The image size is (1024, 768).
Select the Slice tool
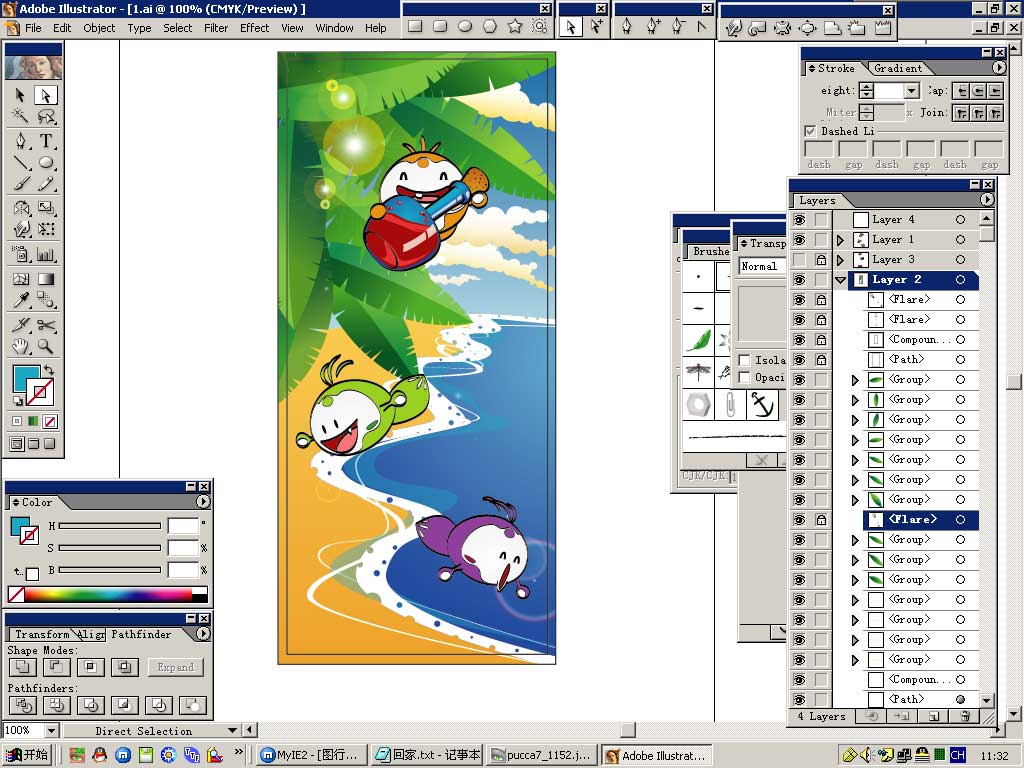point(20,324)
